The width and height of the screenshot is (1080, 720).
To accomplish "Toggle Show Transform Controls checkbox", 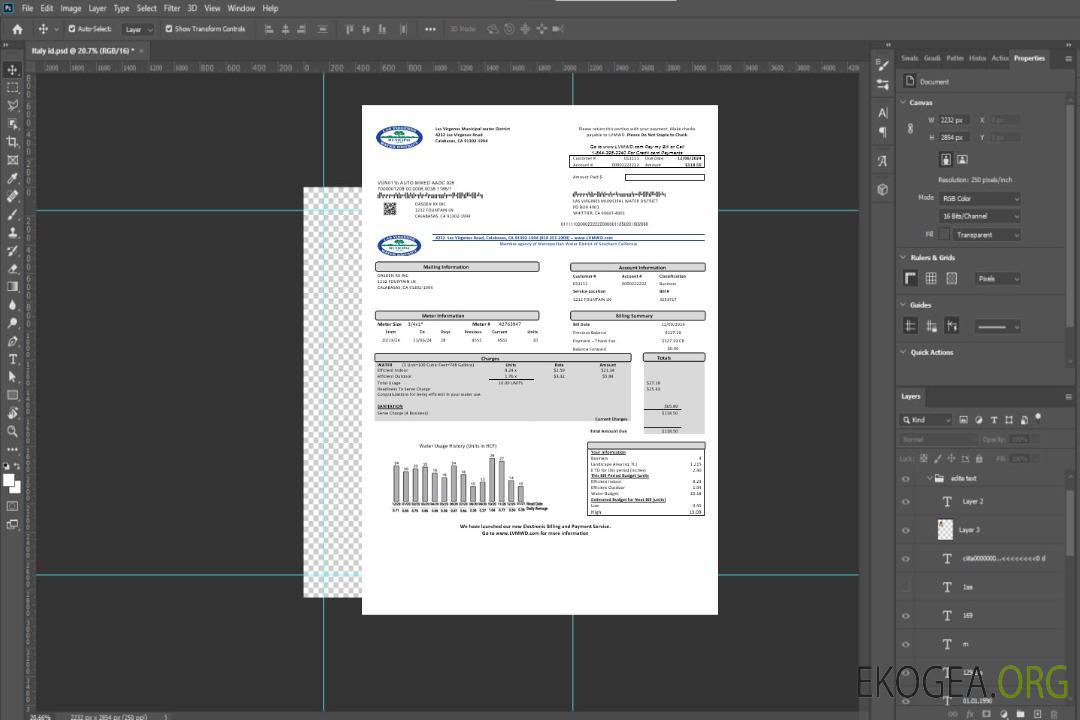I will [169, 29].
